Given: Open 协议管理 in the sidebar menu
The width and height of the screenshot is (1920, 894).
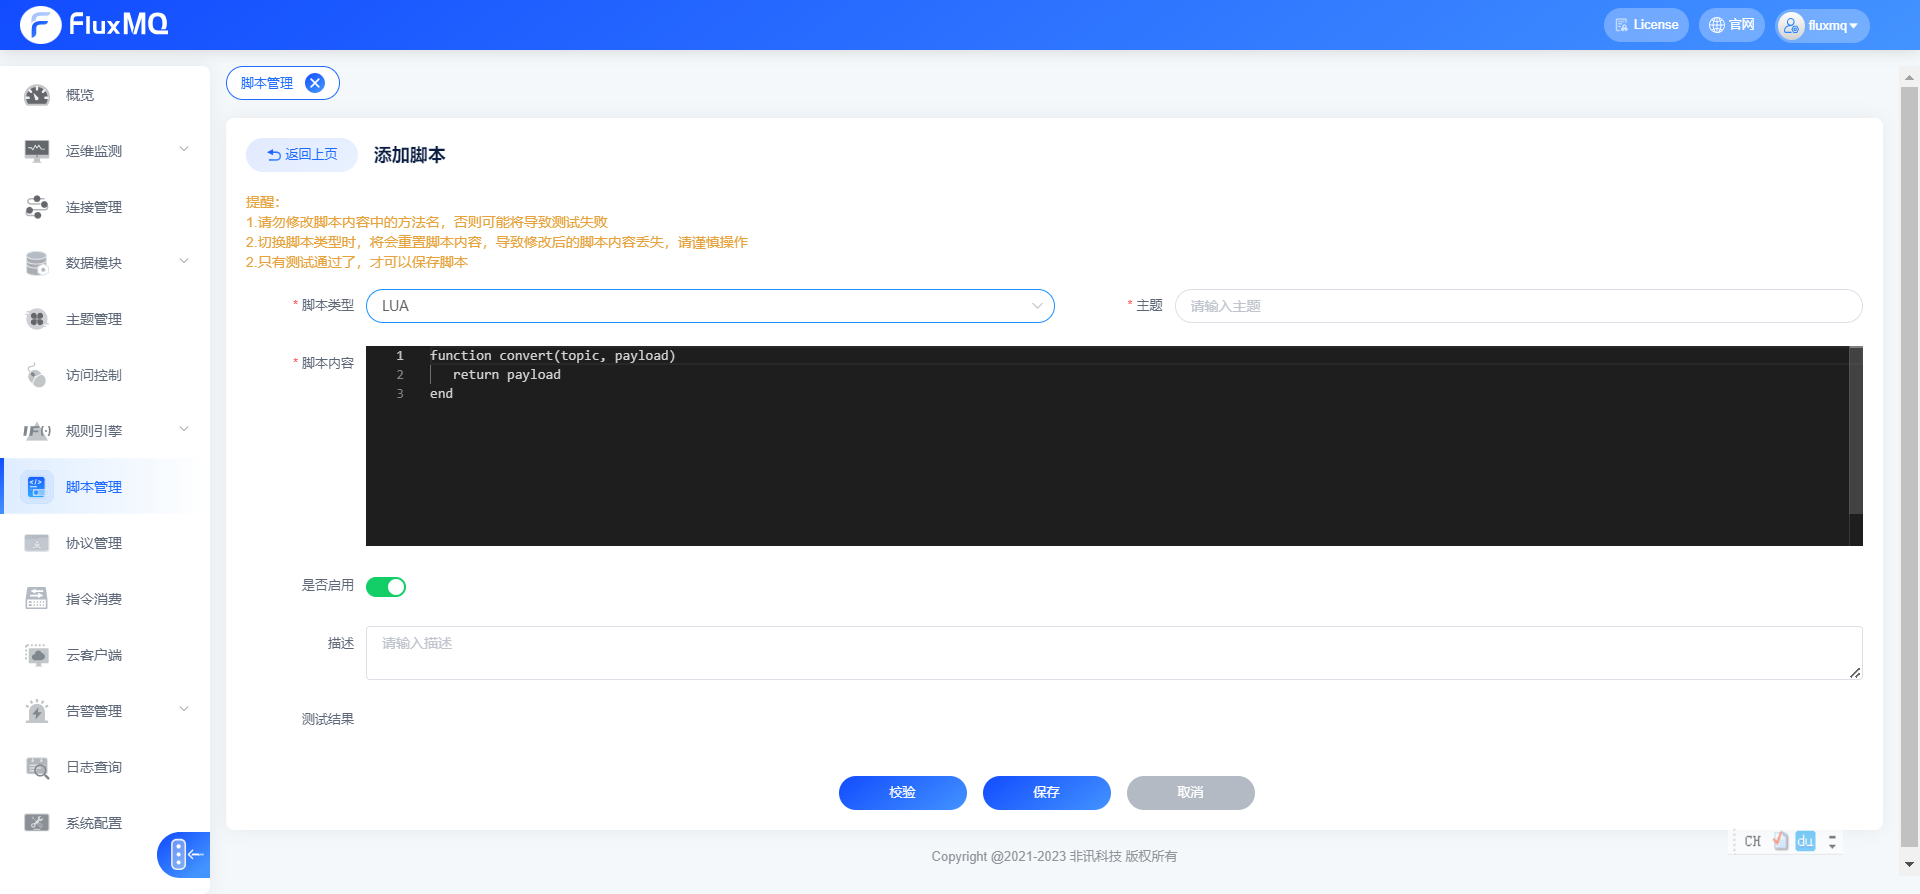Looking at the screenshot, I should [x=94, y=543].
